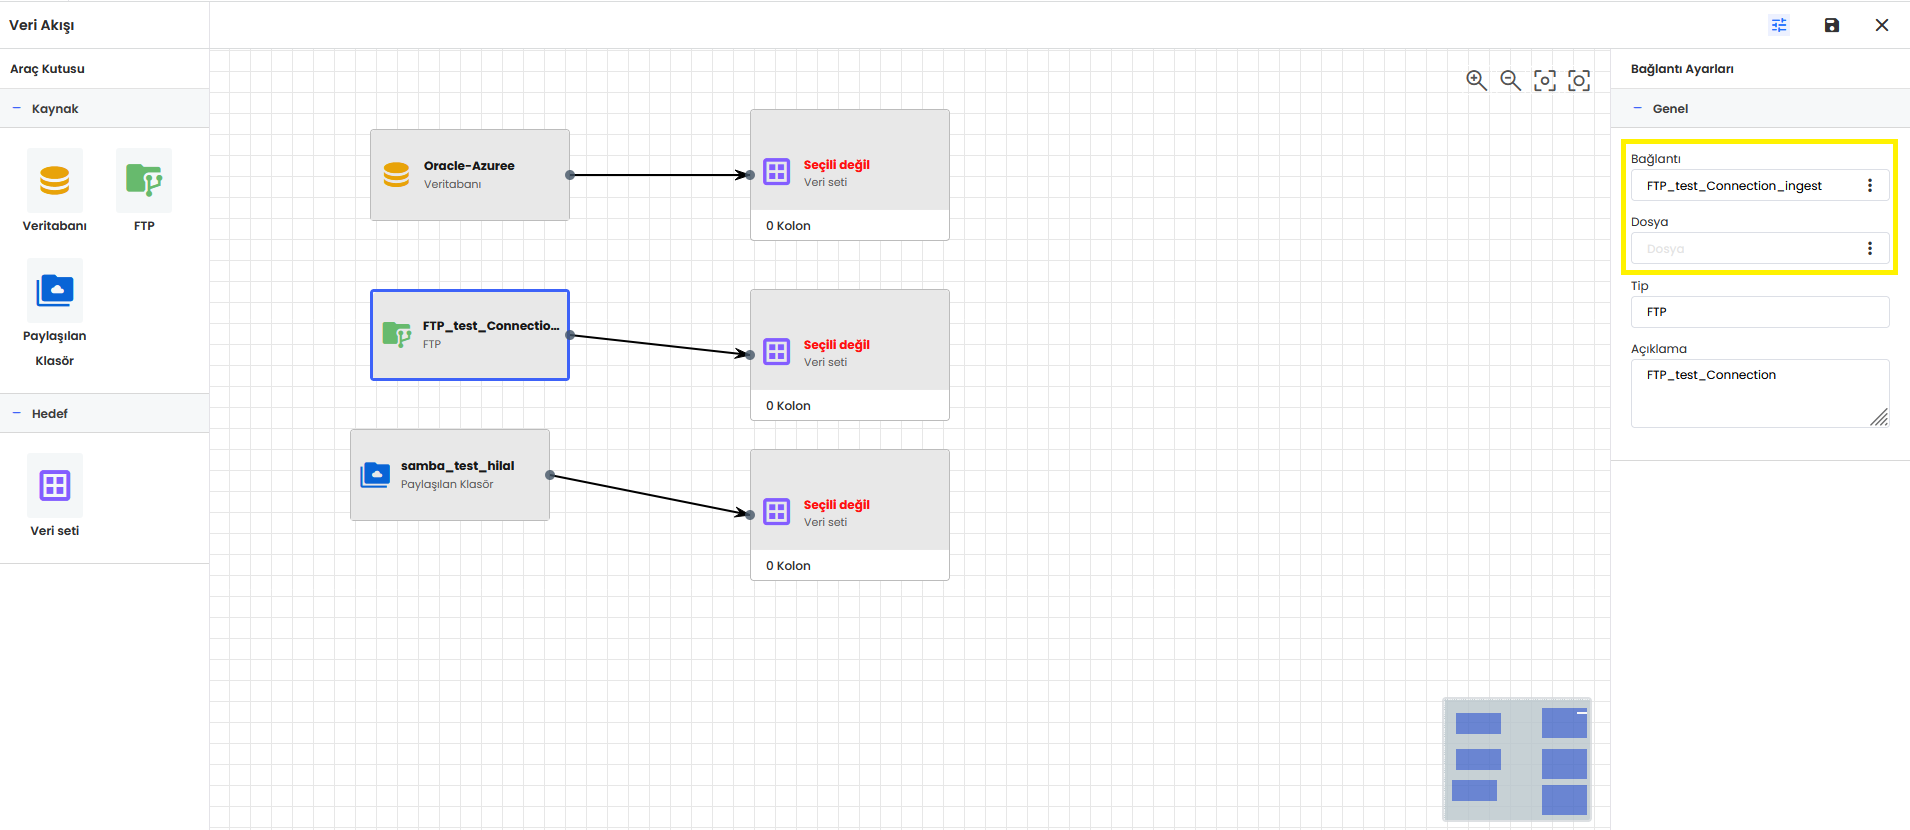Collapse the Kaynak section
This screenshot has height=830, width=1910.
coord(17,108)
